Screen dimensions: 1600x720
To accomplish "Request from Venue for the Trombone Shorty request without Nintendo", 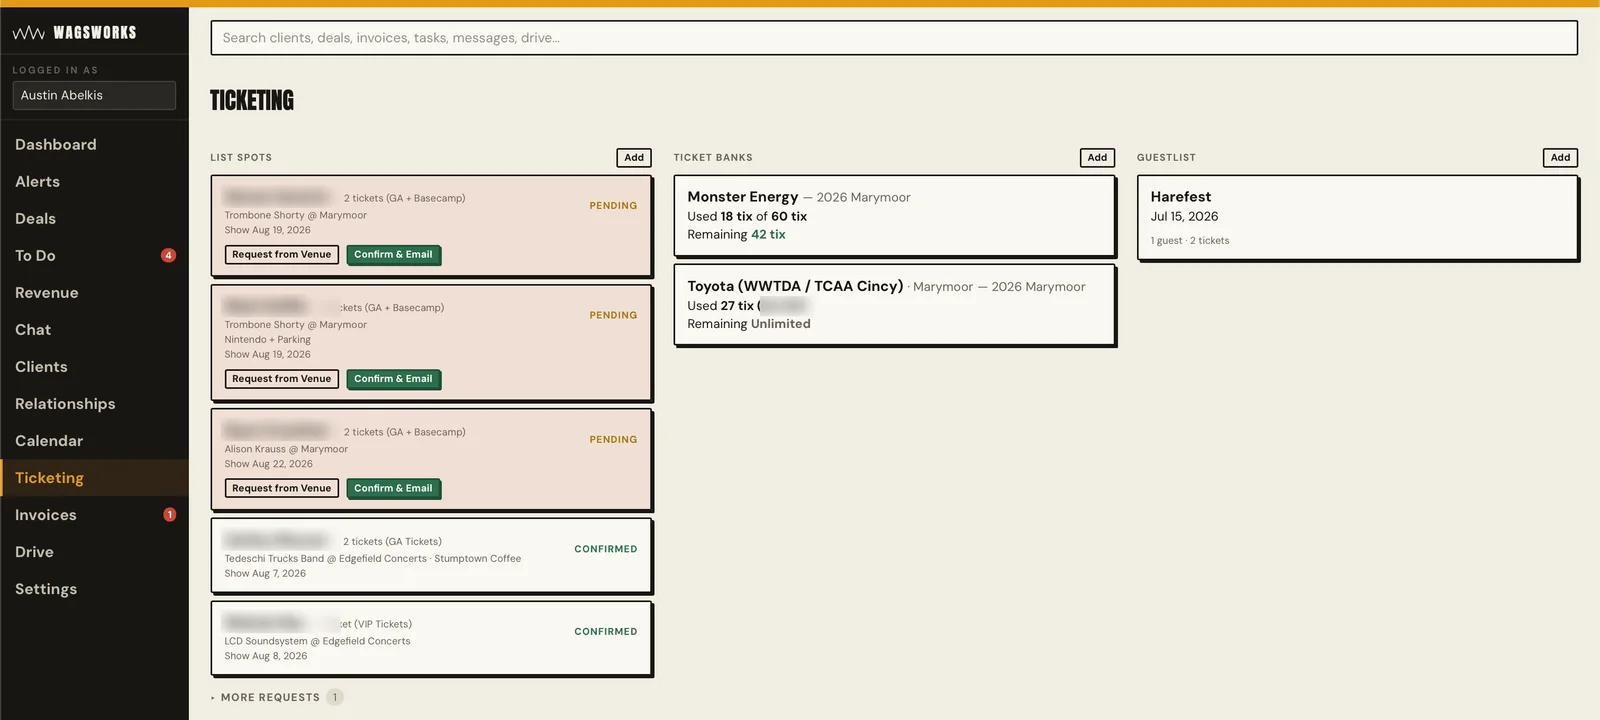I will (x=282, y=255).
